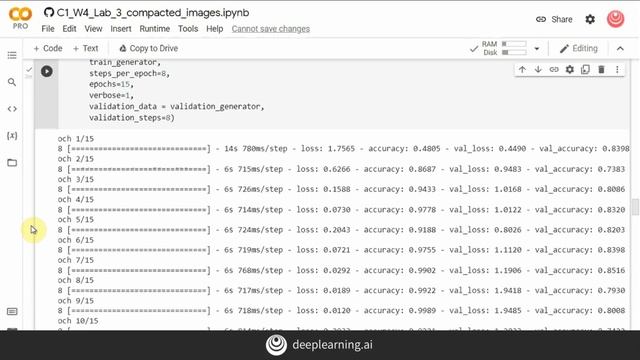Copy link to cell icon
The image size is (640, 360).
(554, 69)
